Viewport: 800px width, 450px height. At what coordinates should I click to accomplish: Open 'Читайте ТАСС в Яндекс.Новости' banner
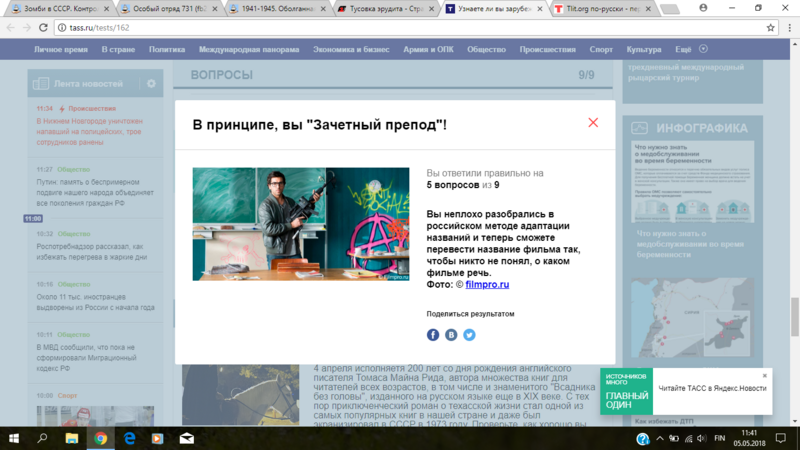(712, 388)
